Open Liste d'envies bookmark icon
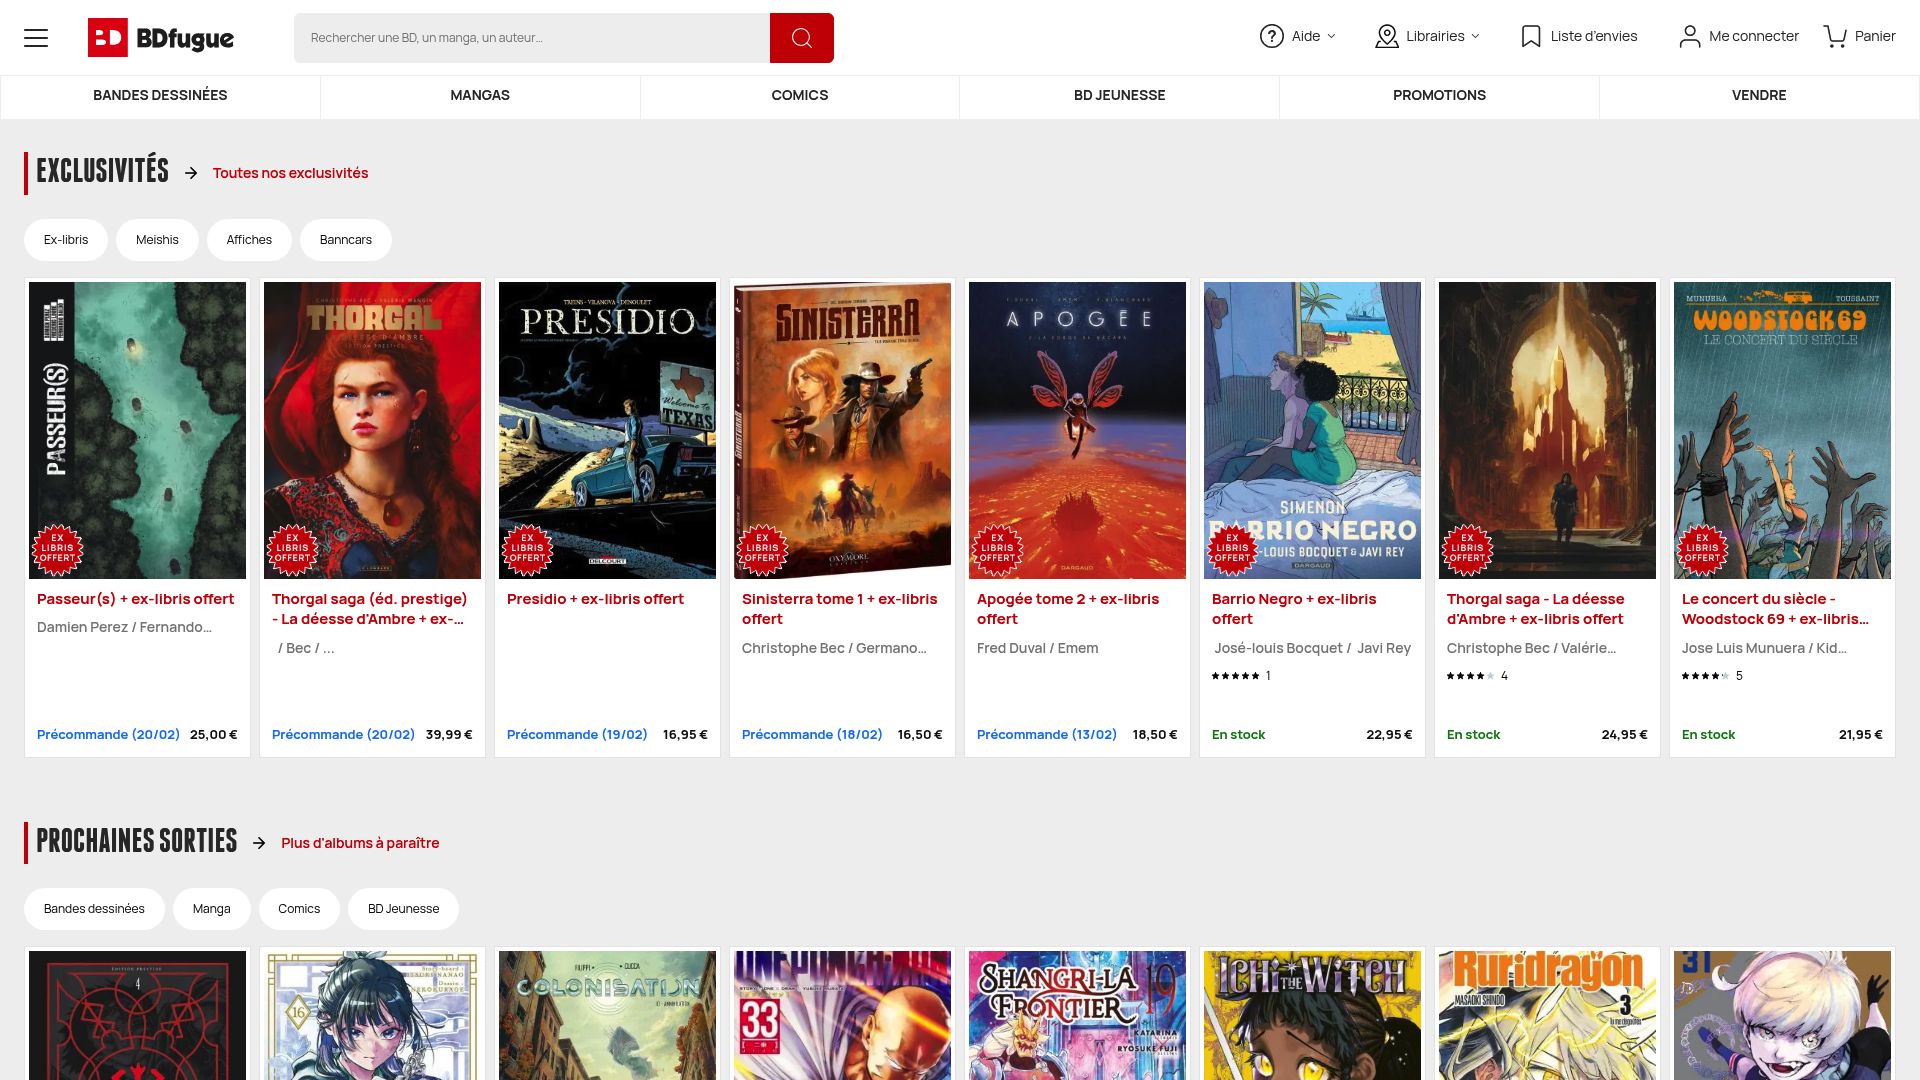Screen dimensions: 1920x1080 [1530, 37]
